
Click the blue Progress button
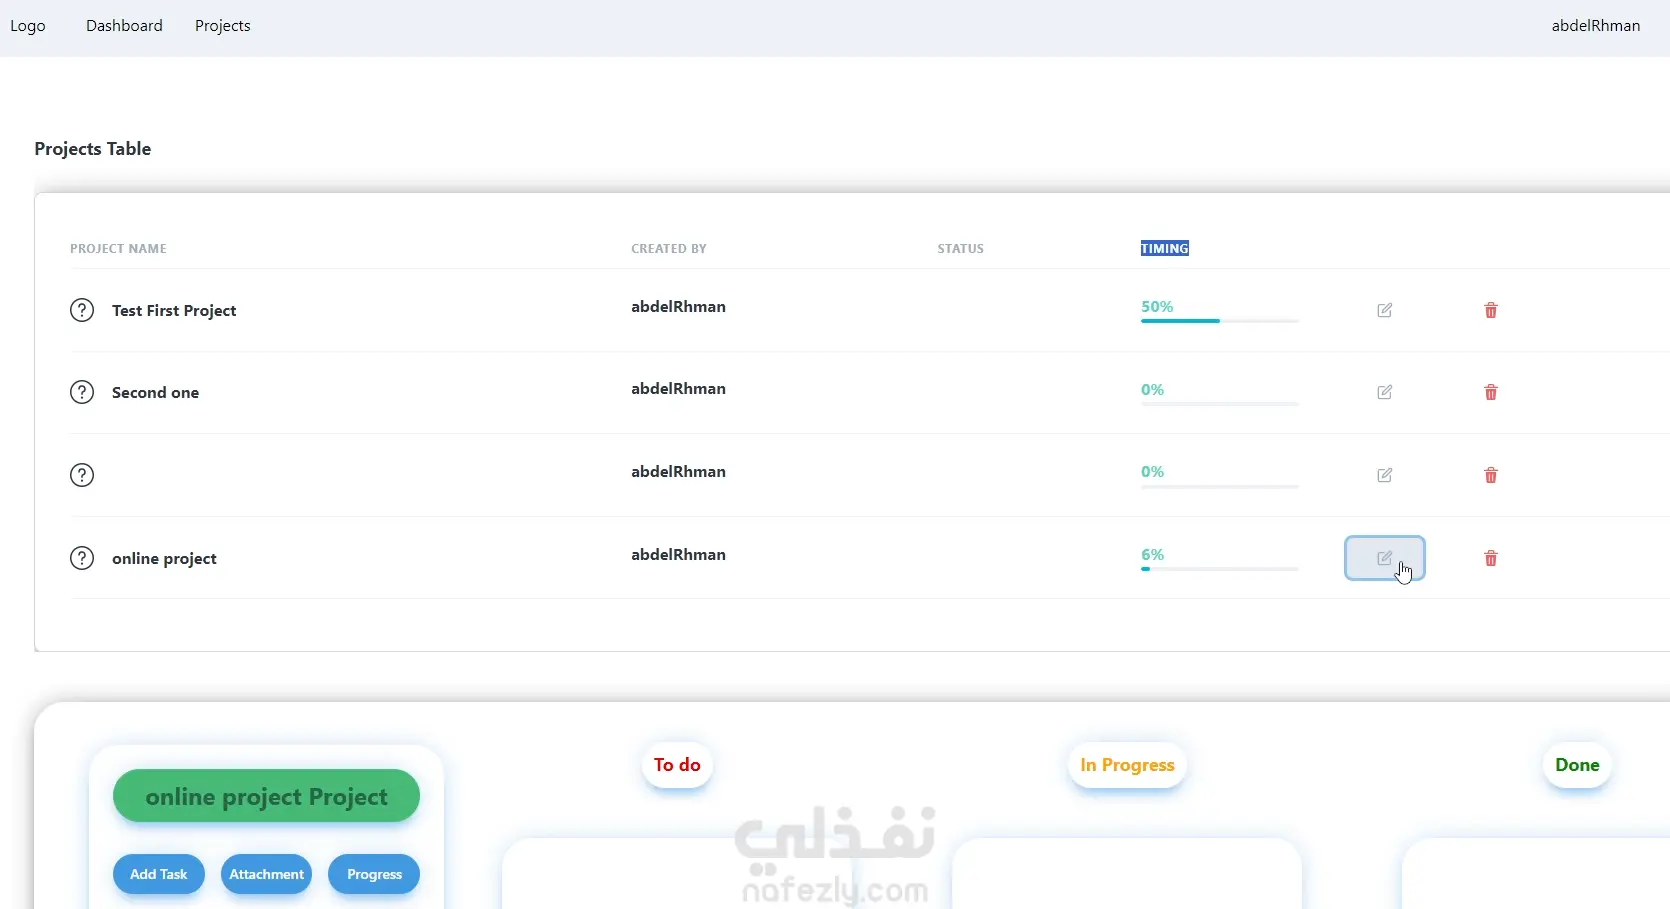[x=374, y=874]
